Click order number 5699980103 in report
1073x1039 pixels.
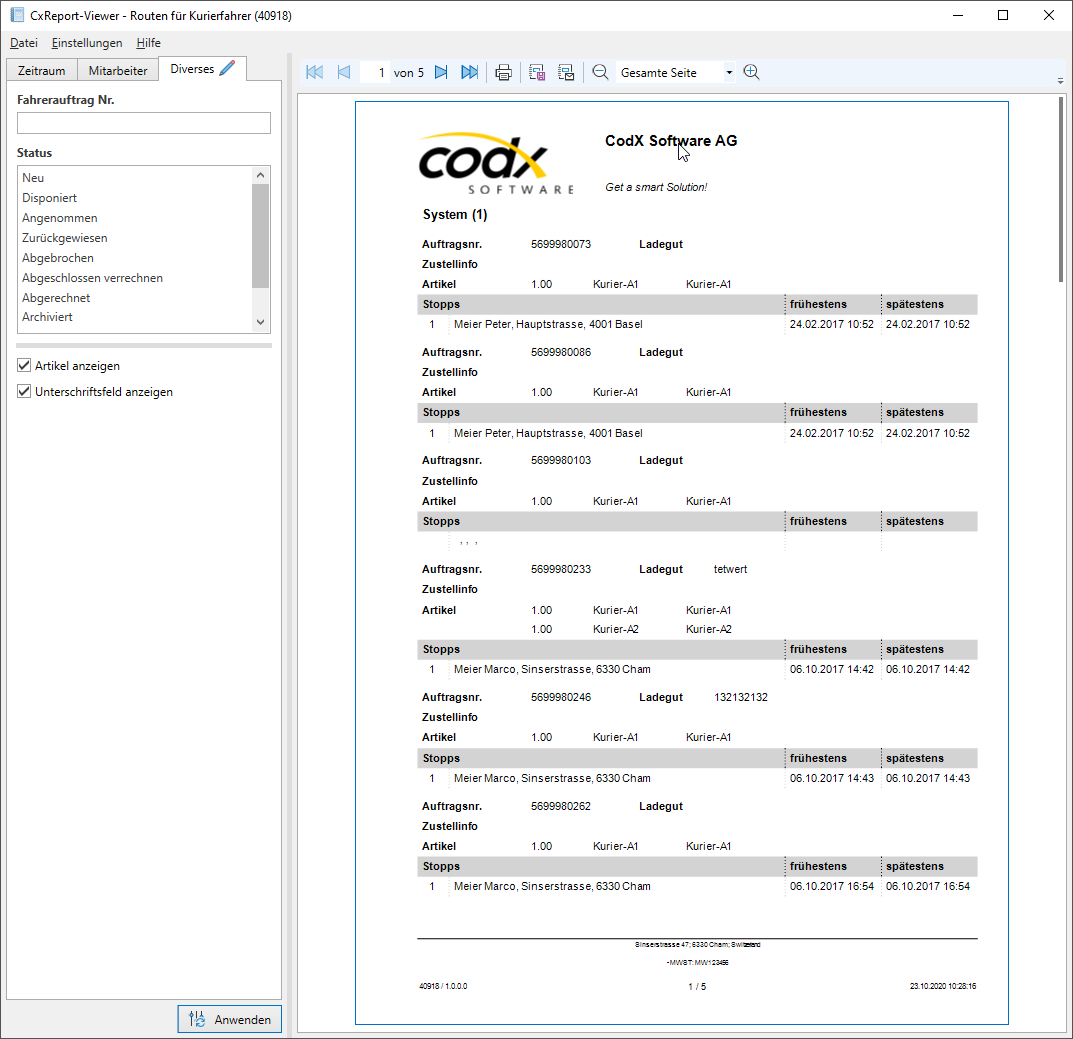(x=560, y=461)
